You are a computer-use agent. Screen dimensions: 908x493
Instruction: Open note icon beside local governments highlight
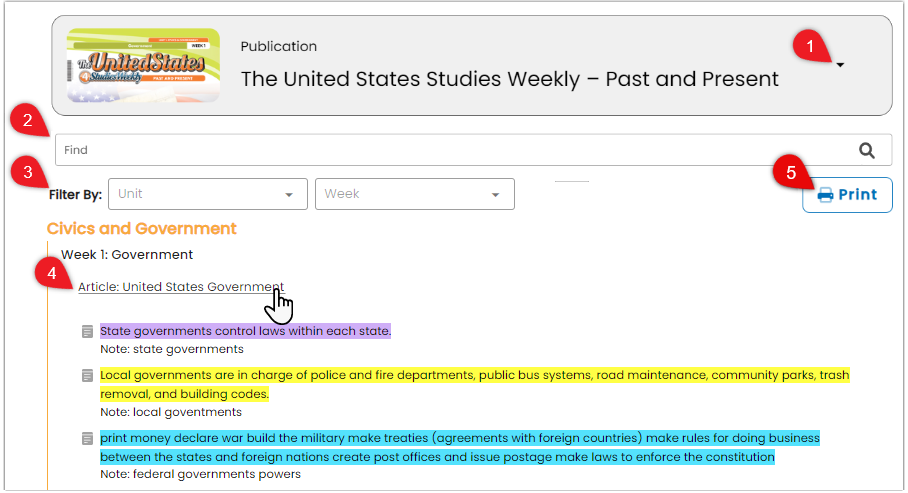pos(87,375)
